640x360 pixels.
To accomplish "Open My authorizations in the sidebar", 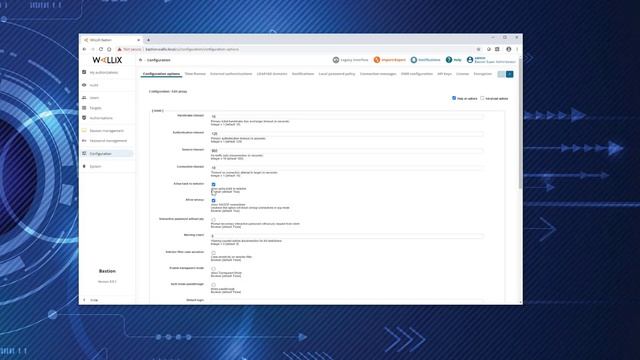I will 104,72.
